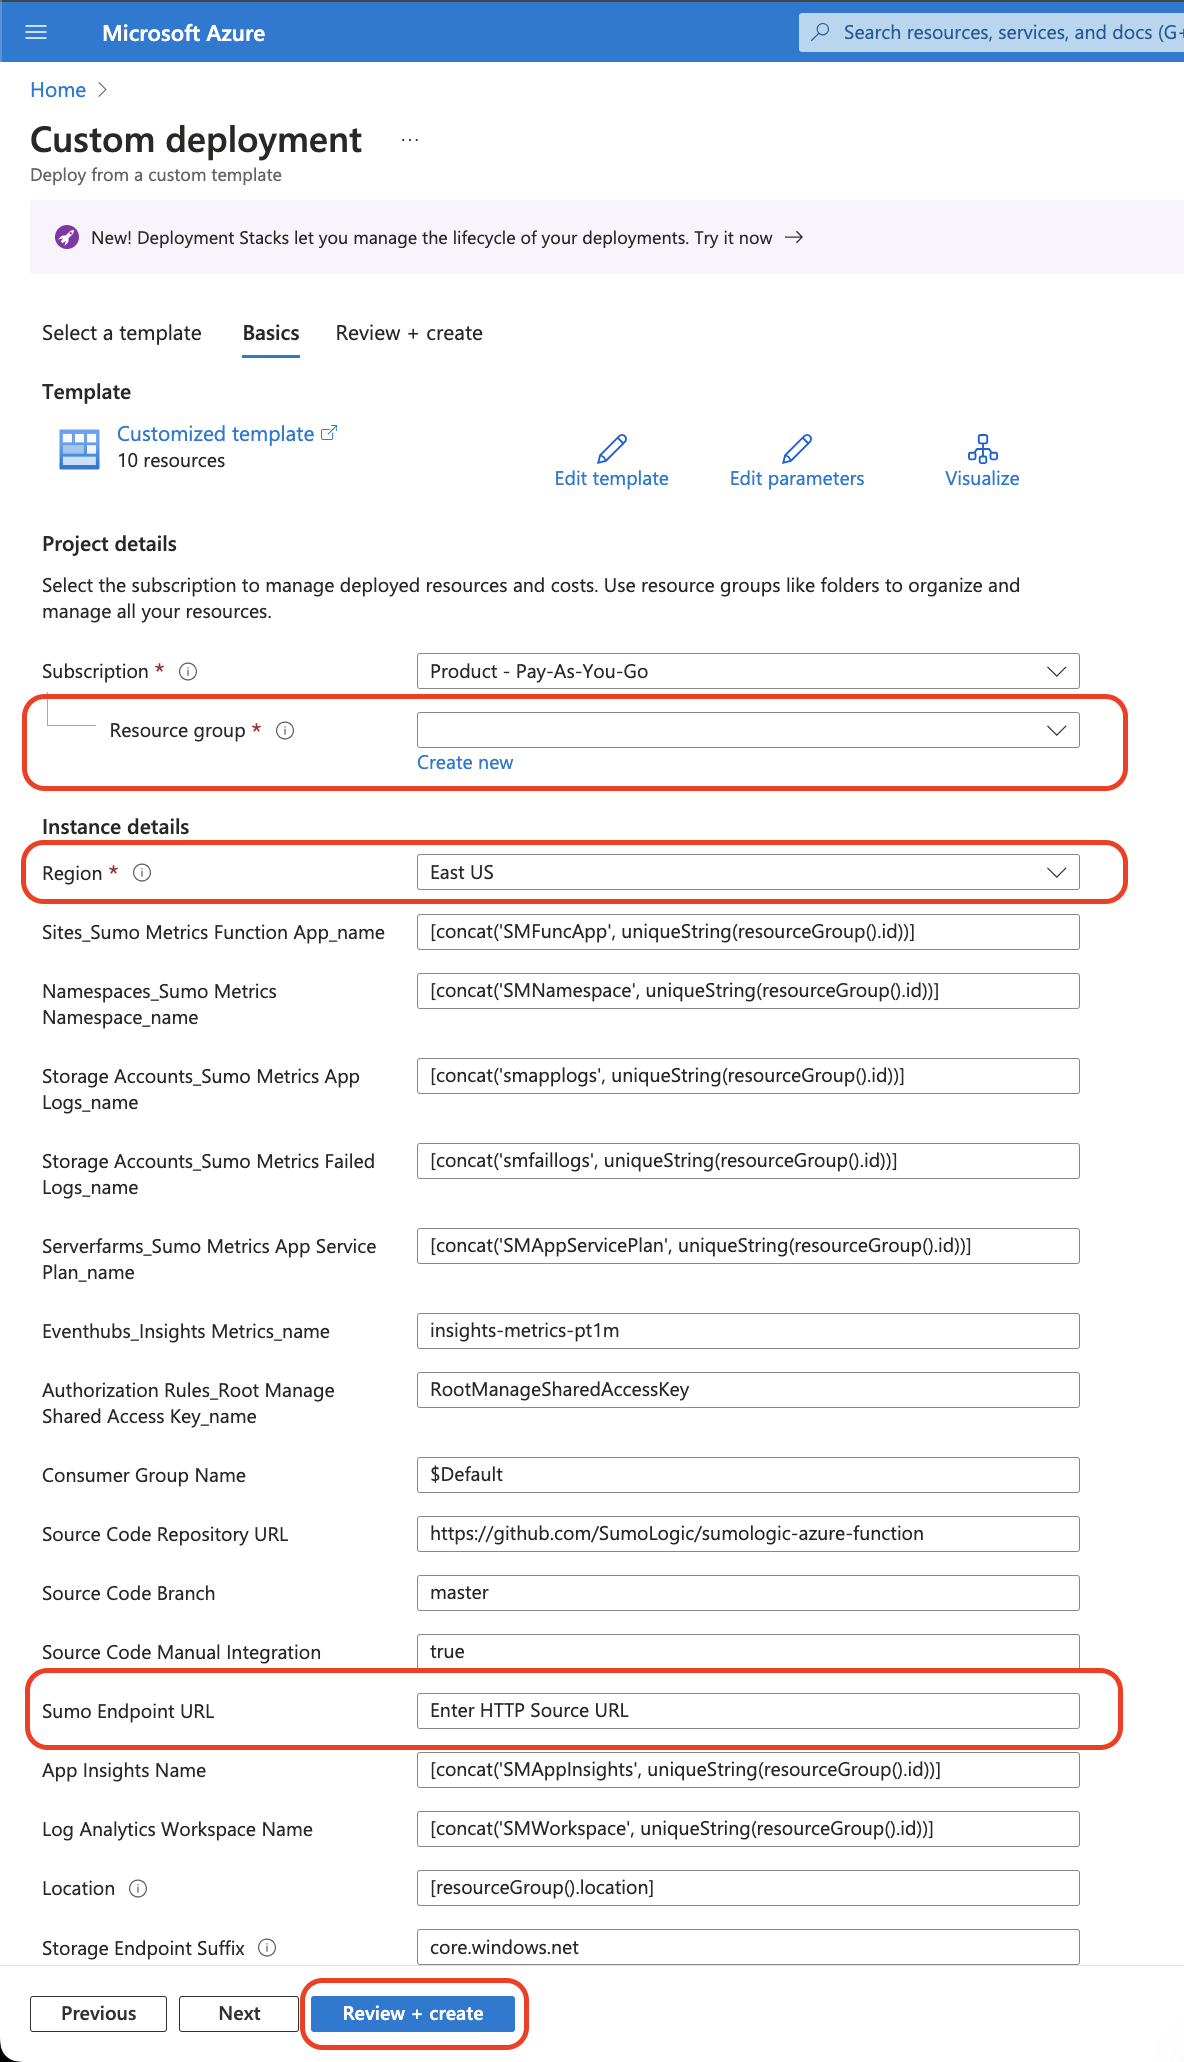Click the Create new resource group link

[465, 763]
